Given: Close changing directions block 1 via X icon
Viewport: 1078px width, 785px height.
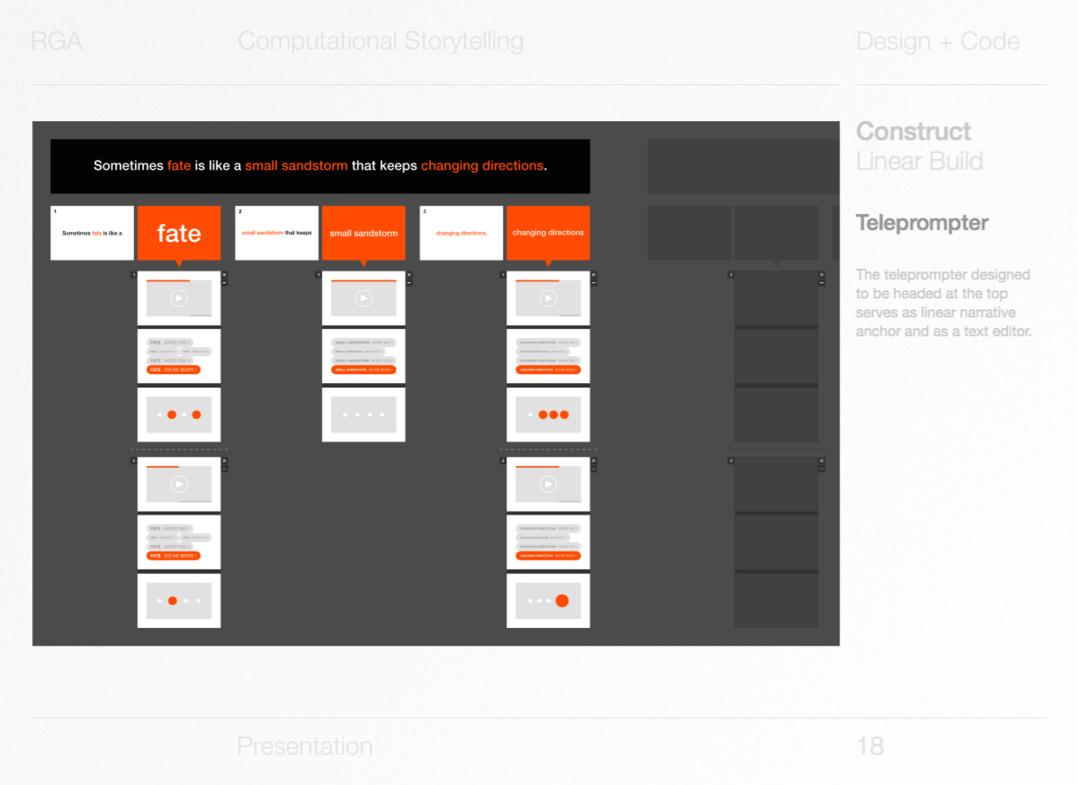Looking at the screenshot, I should click(593, 275).
